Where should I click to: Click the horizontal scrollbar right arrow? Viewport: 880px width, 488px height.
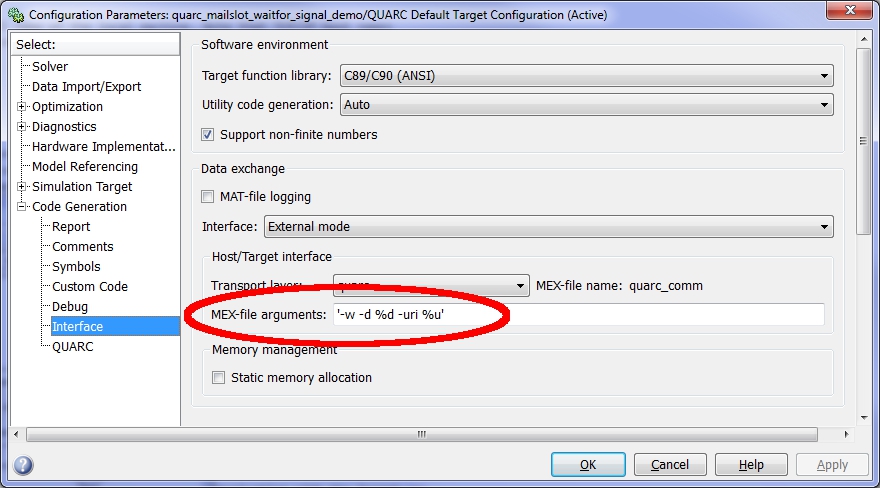coord(846,434)
